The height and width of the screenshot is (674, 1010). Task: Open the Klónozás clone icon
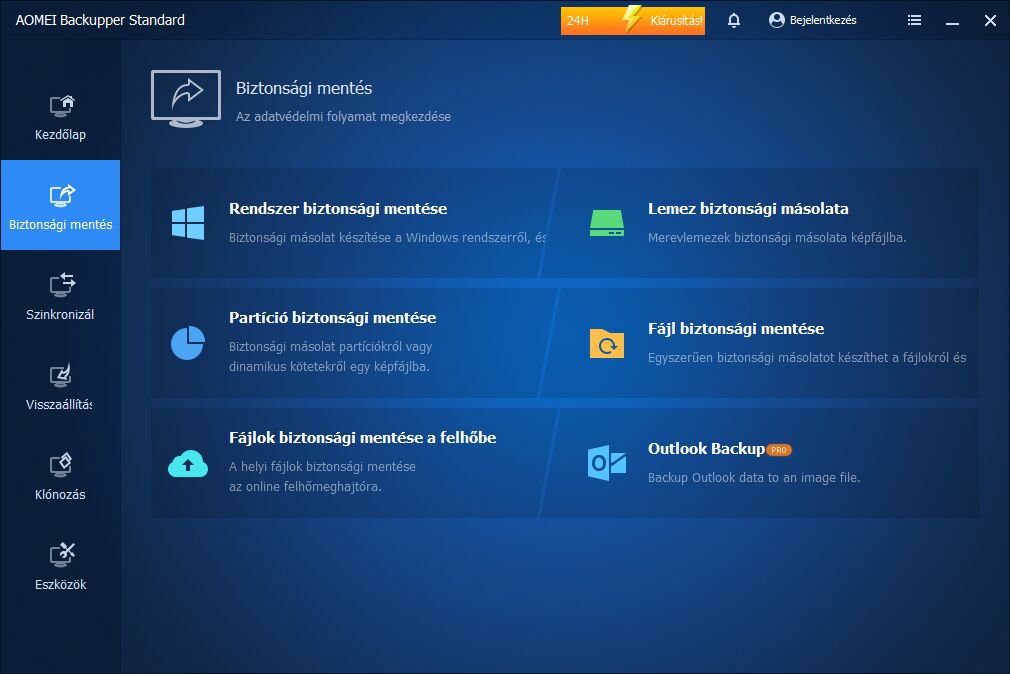61,465
